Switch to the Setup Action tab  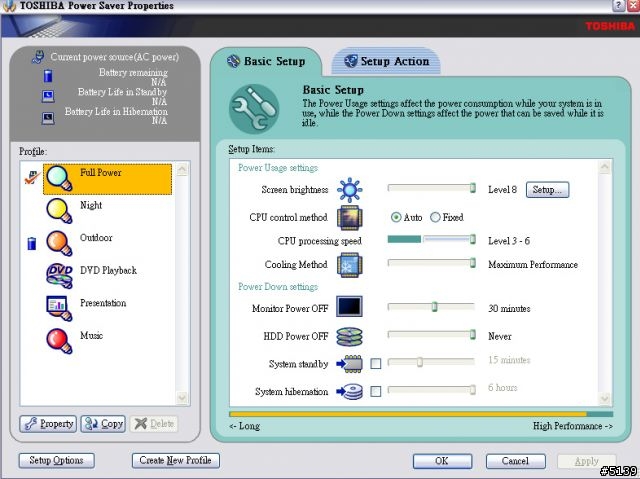(386, 62)
